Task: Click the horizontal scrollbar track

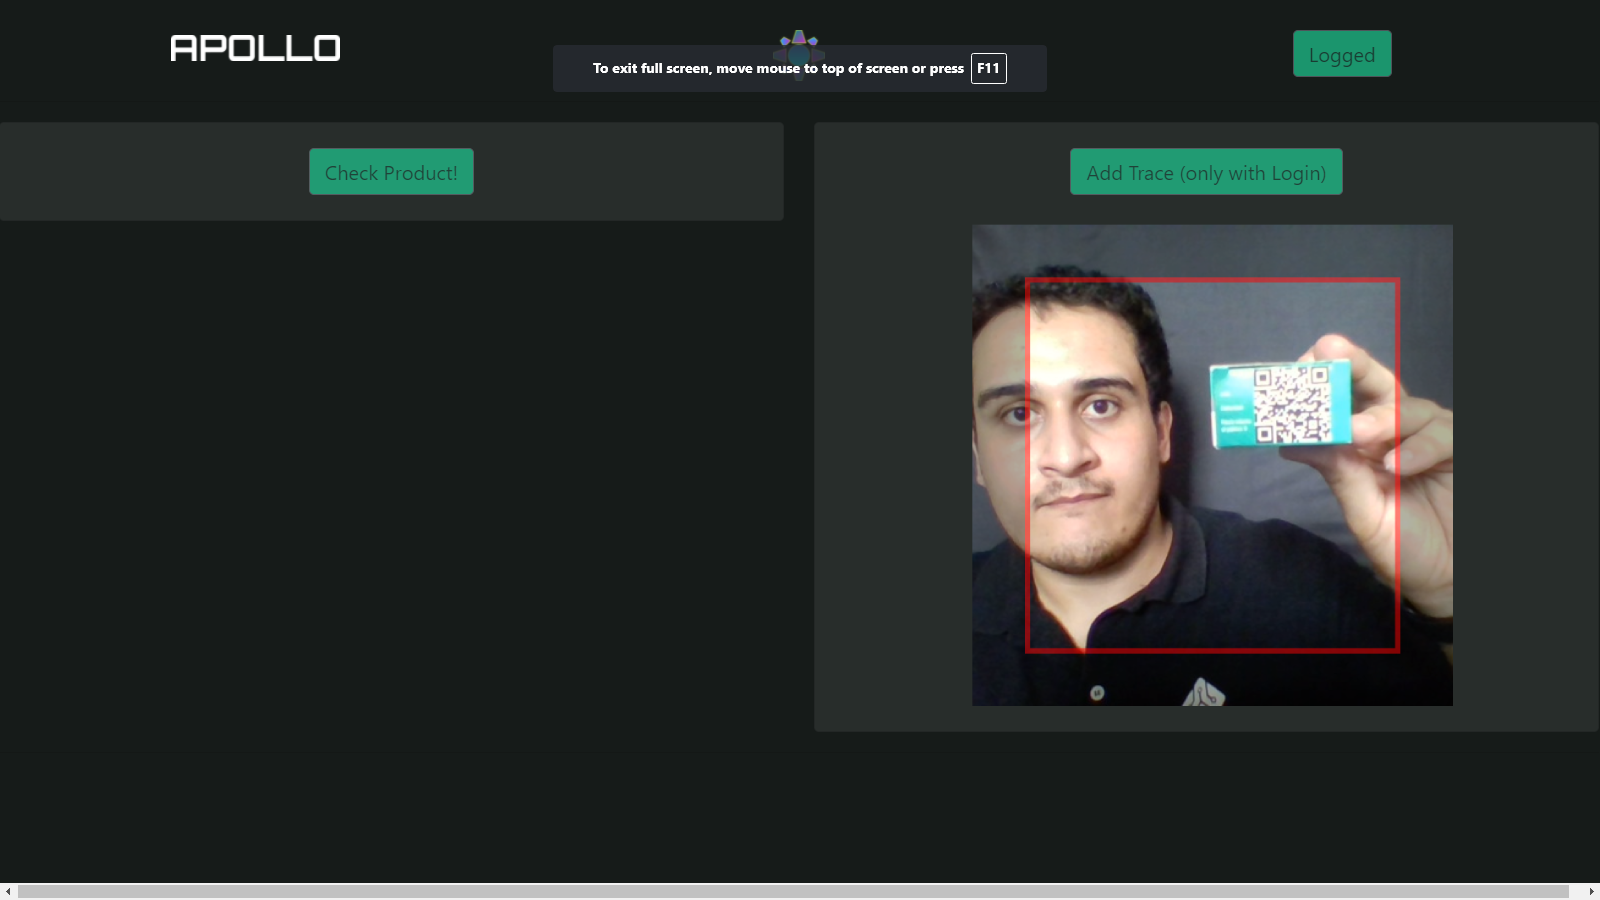Action: pos(793,891)
